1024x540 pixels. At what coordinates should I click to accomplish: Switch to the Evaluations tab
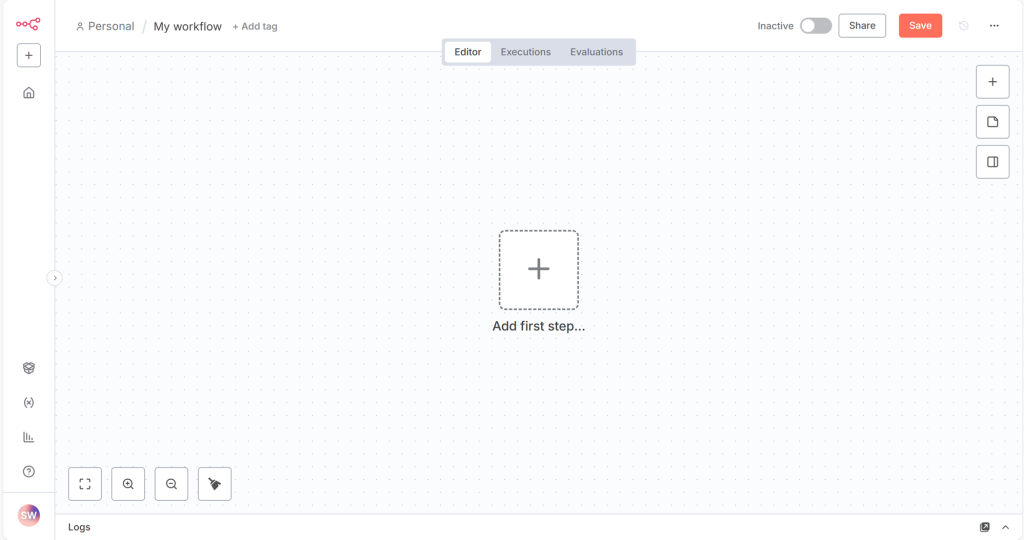click(596, 52)
